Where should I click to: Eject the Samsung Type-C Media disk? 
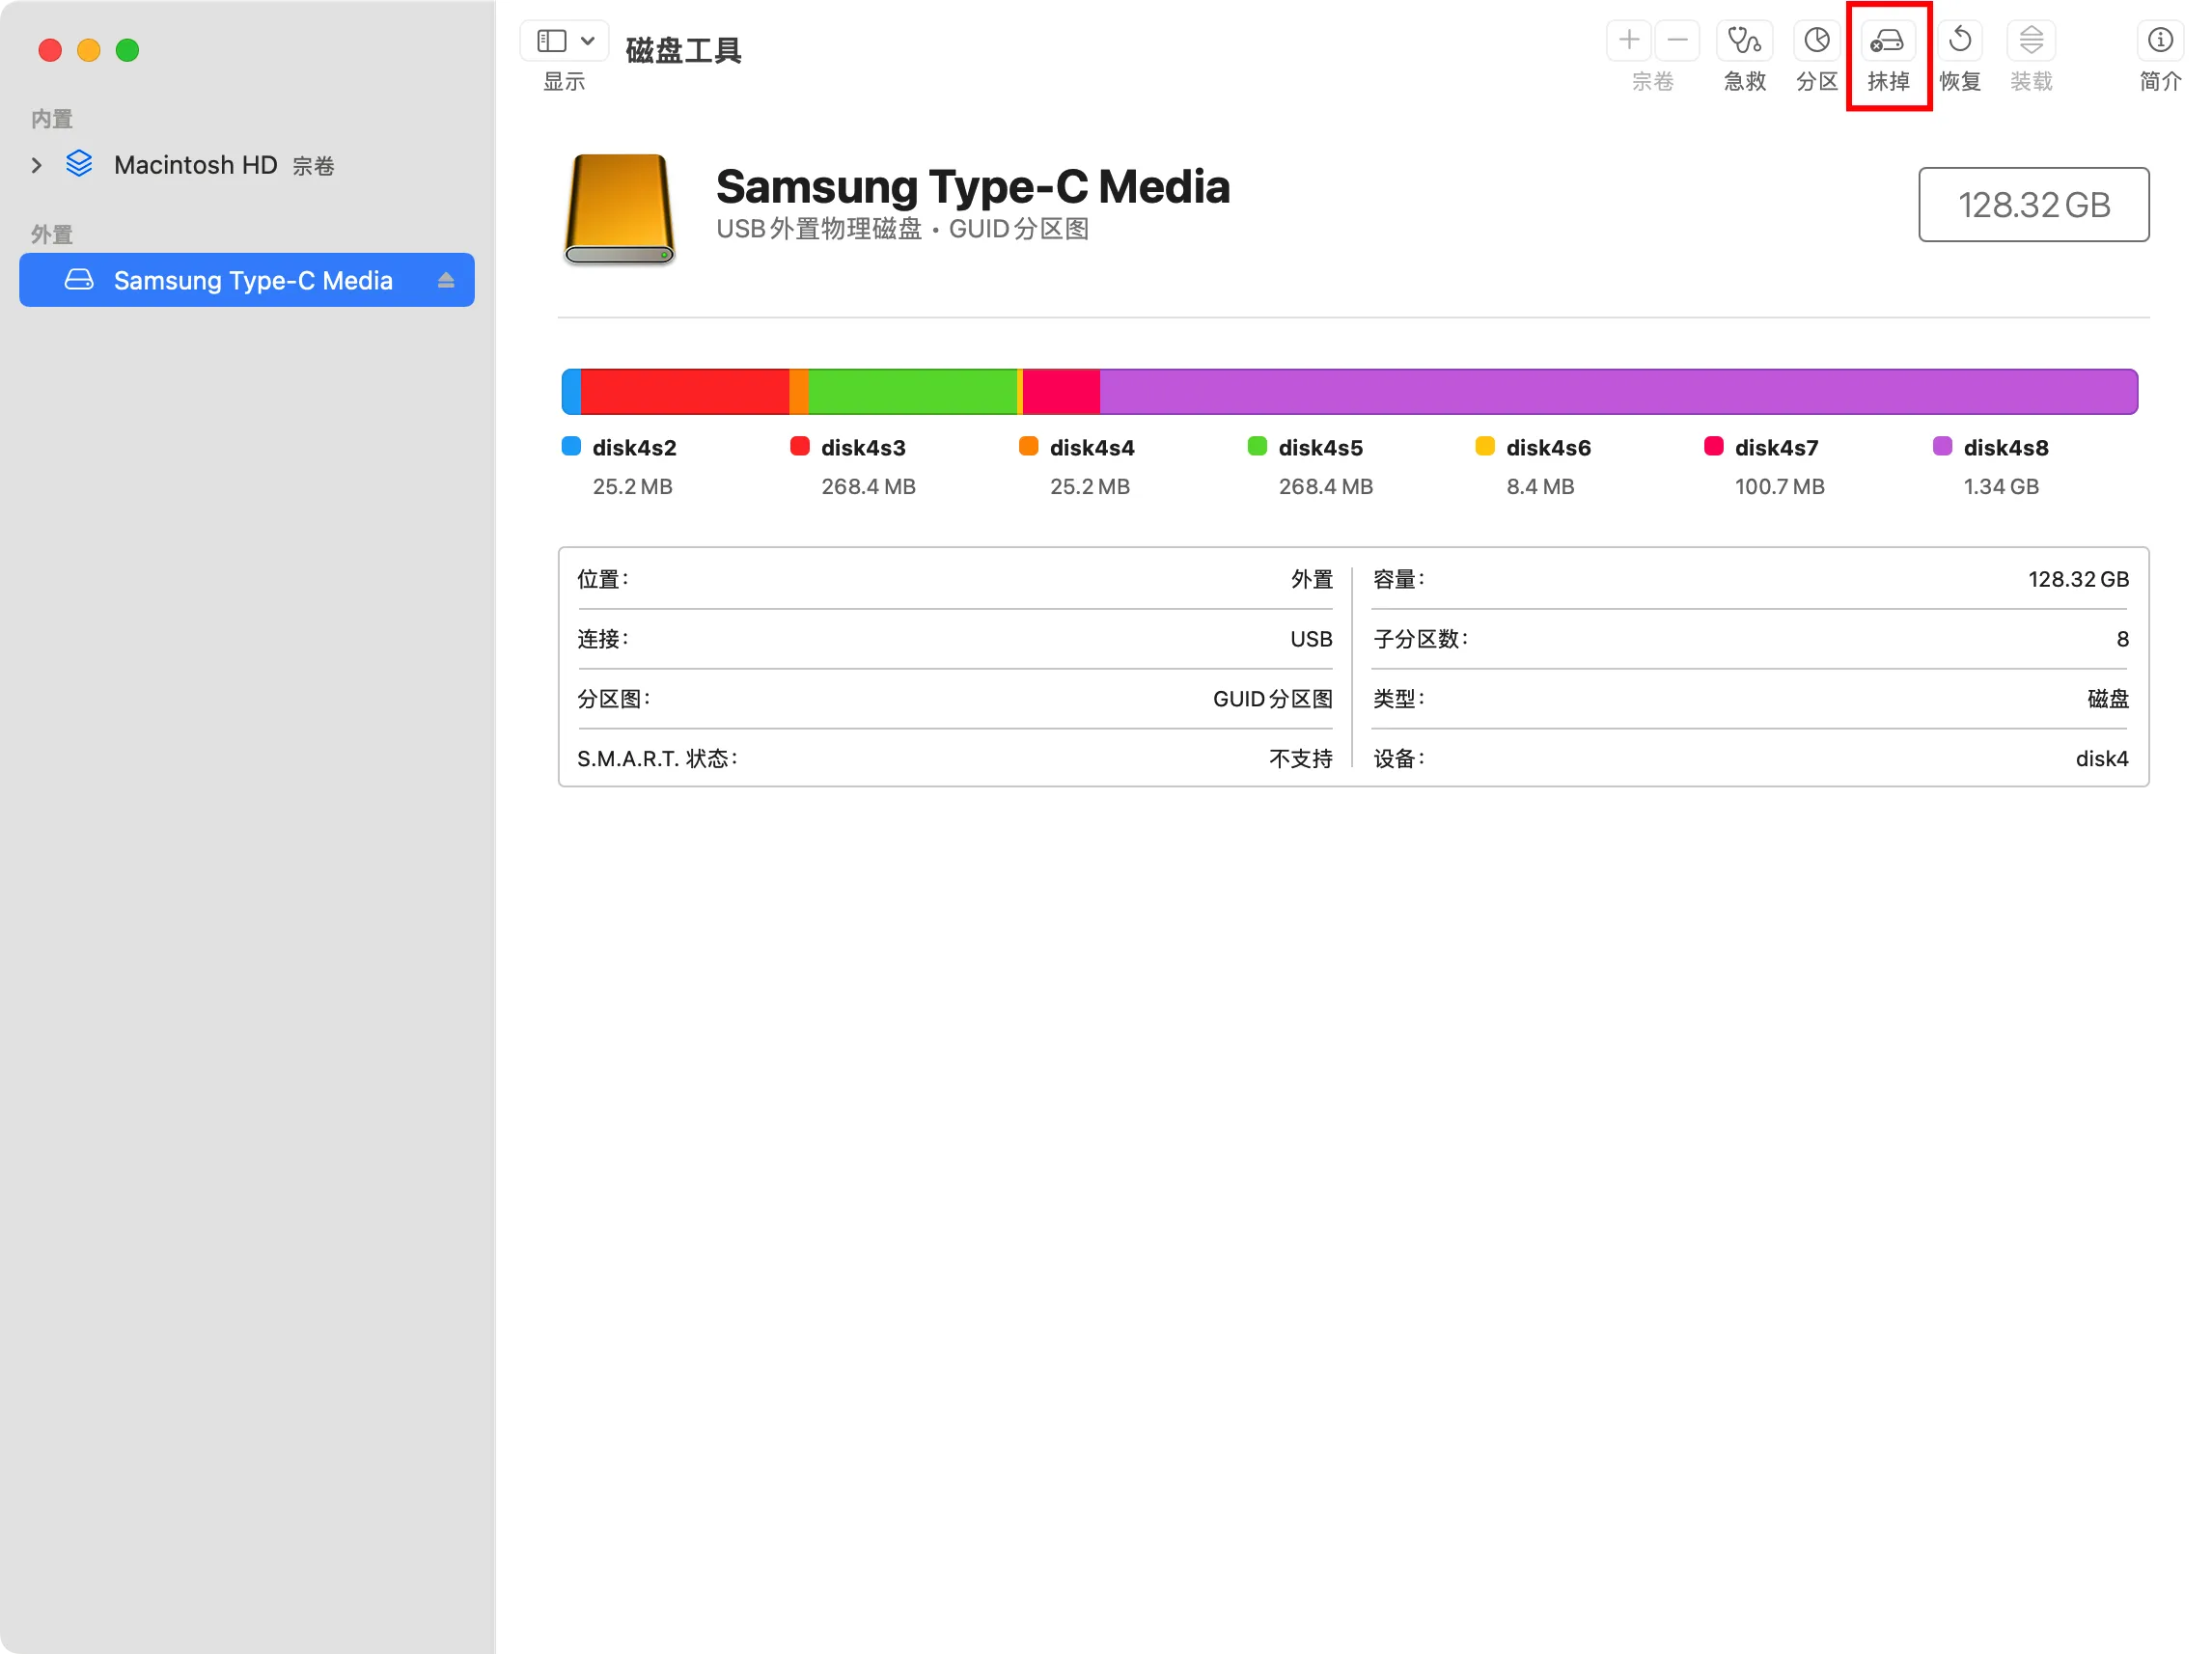(446, 281)
